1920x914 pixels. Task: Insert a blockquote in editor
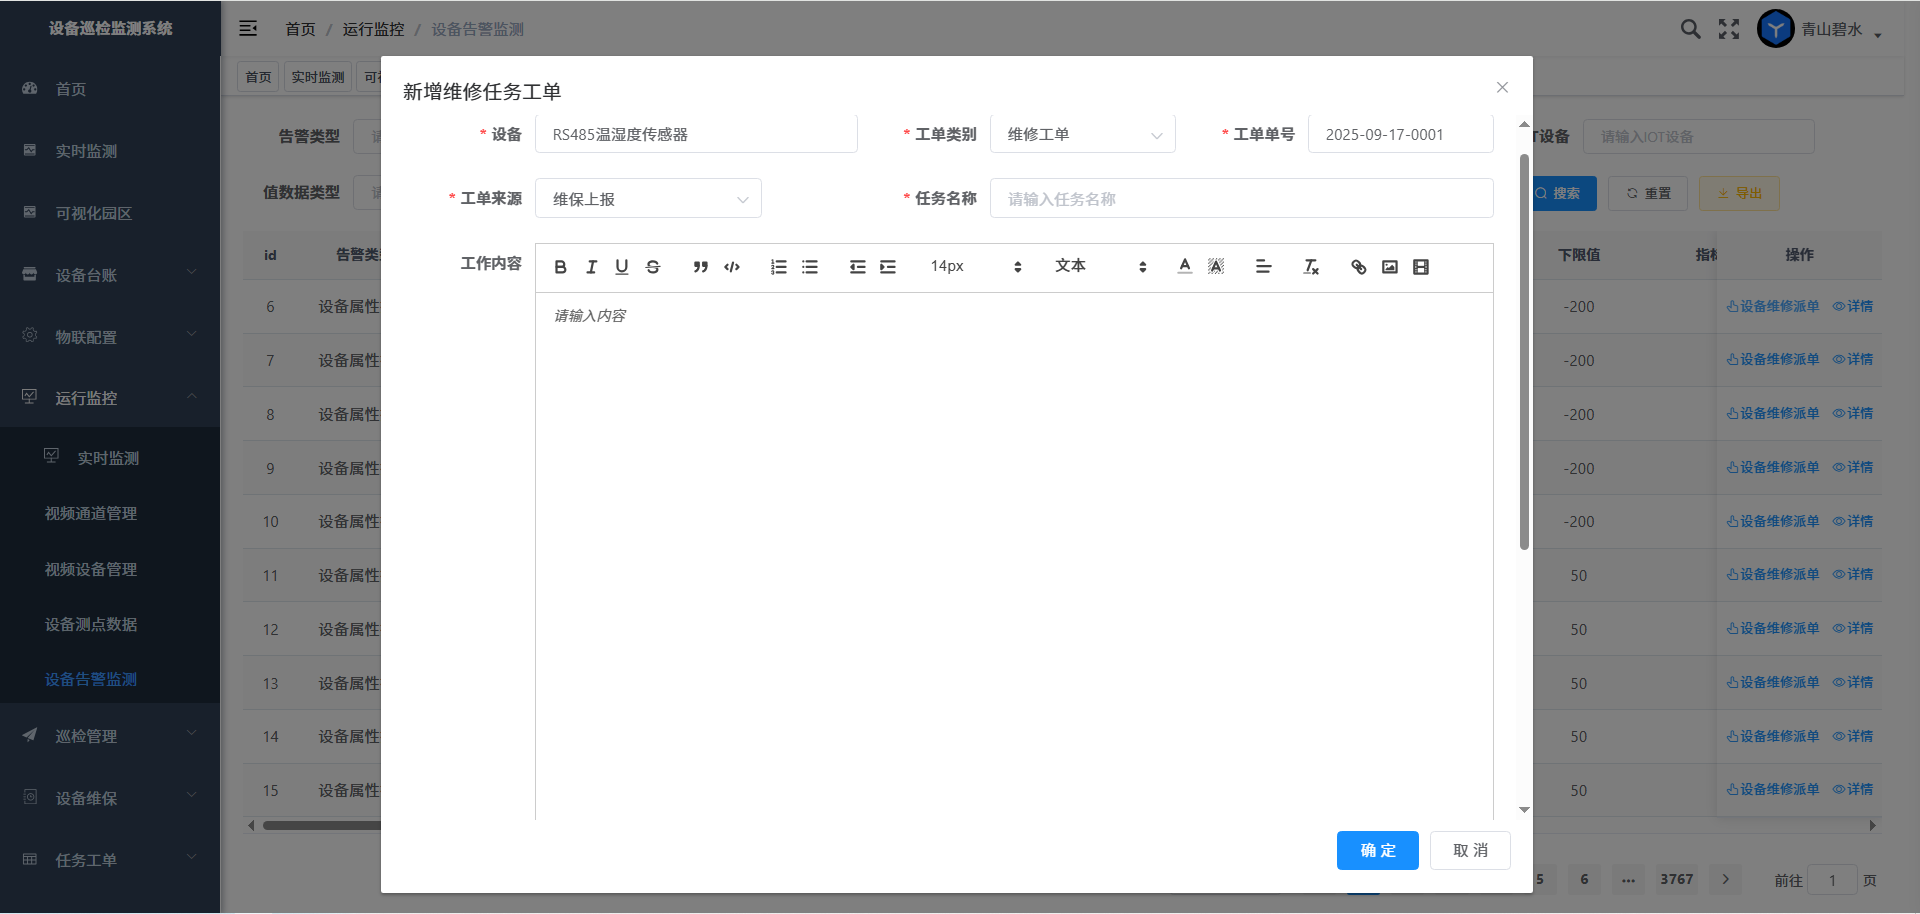click(700, 267)
